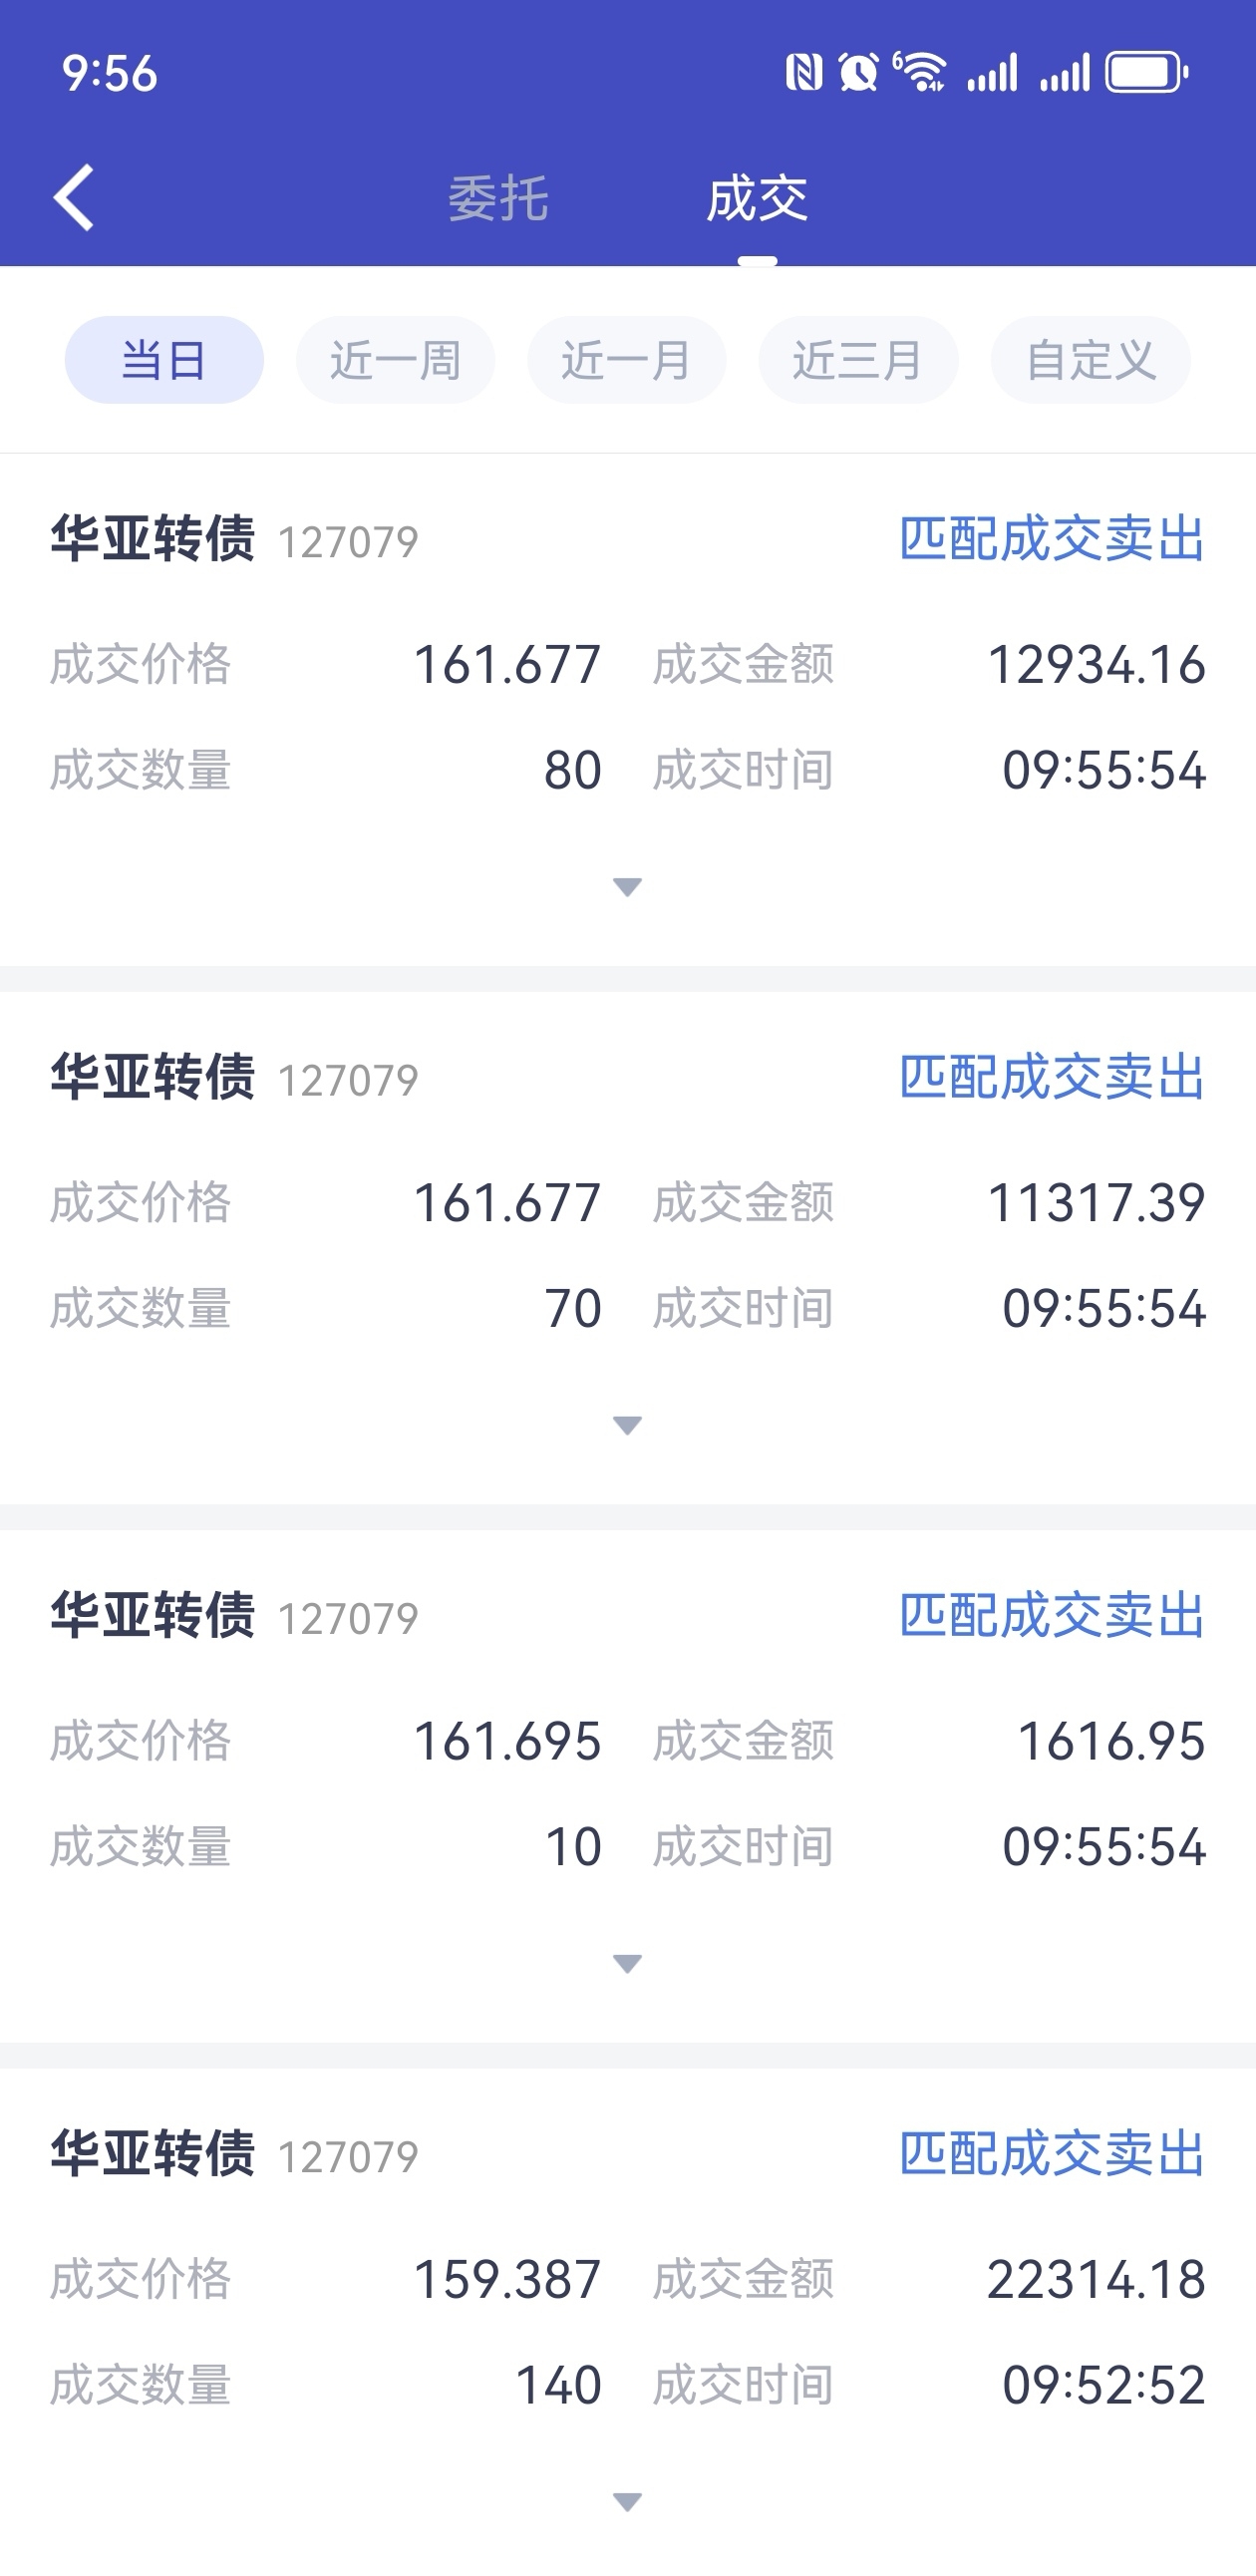1256x2576 pixels.
Task: Tap the Wi-Fi status icon
Action: 919,72
